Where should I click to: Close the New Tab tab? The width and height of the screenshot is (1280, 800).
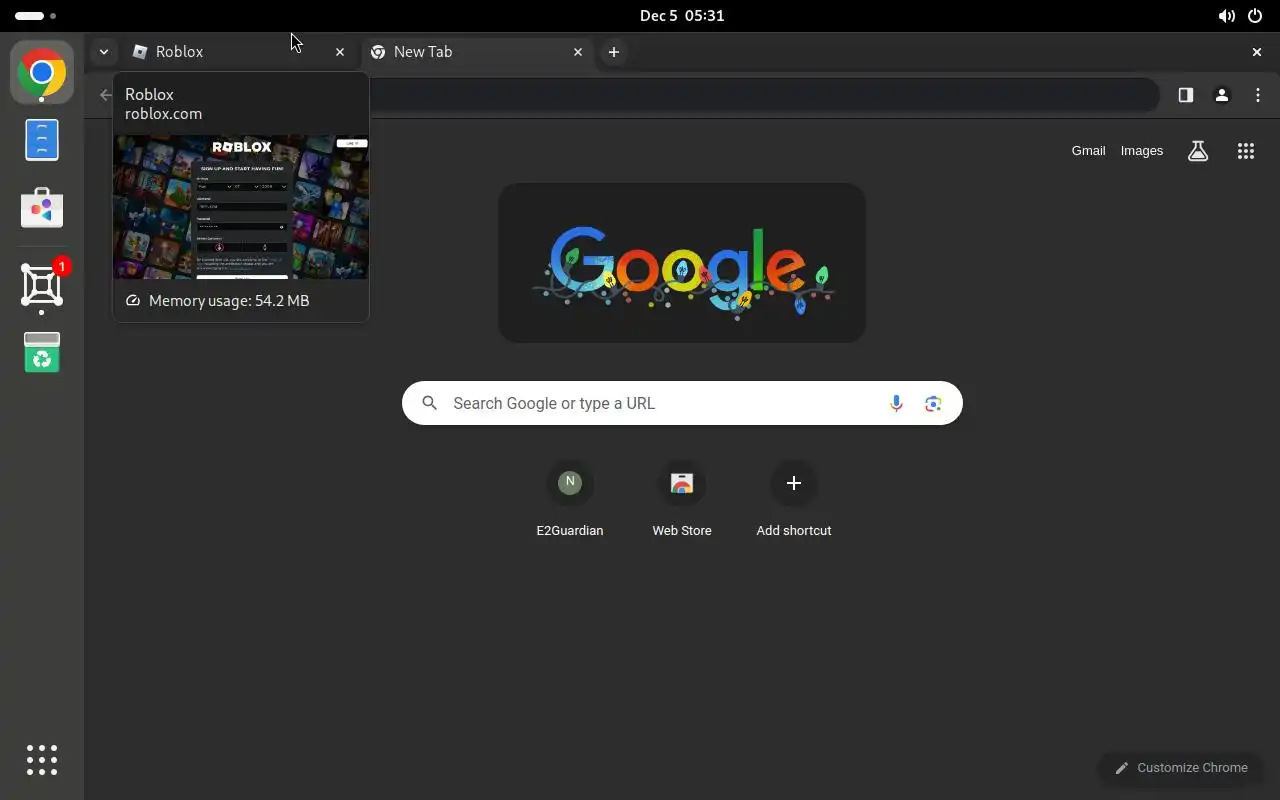578,52
